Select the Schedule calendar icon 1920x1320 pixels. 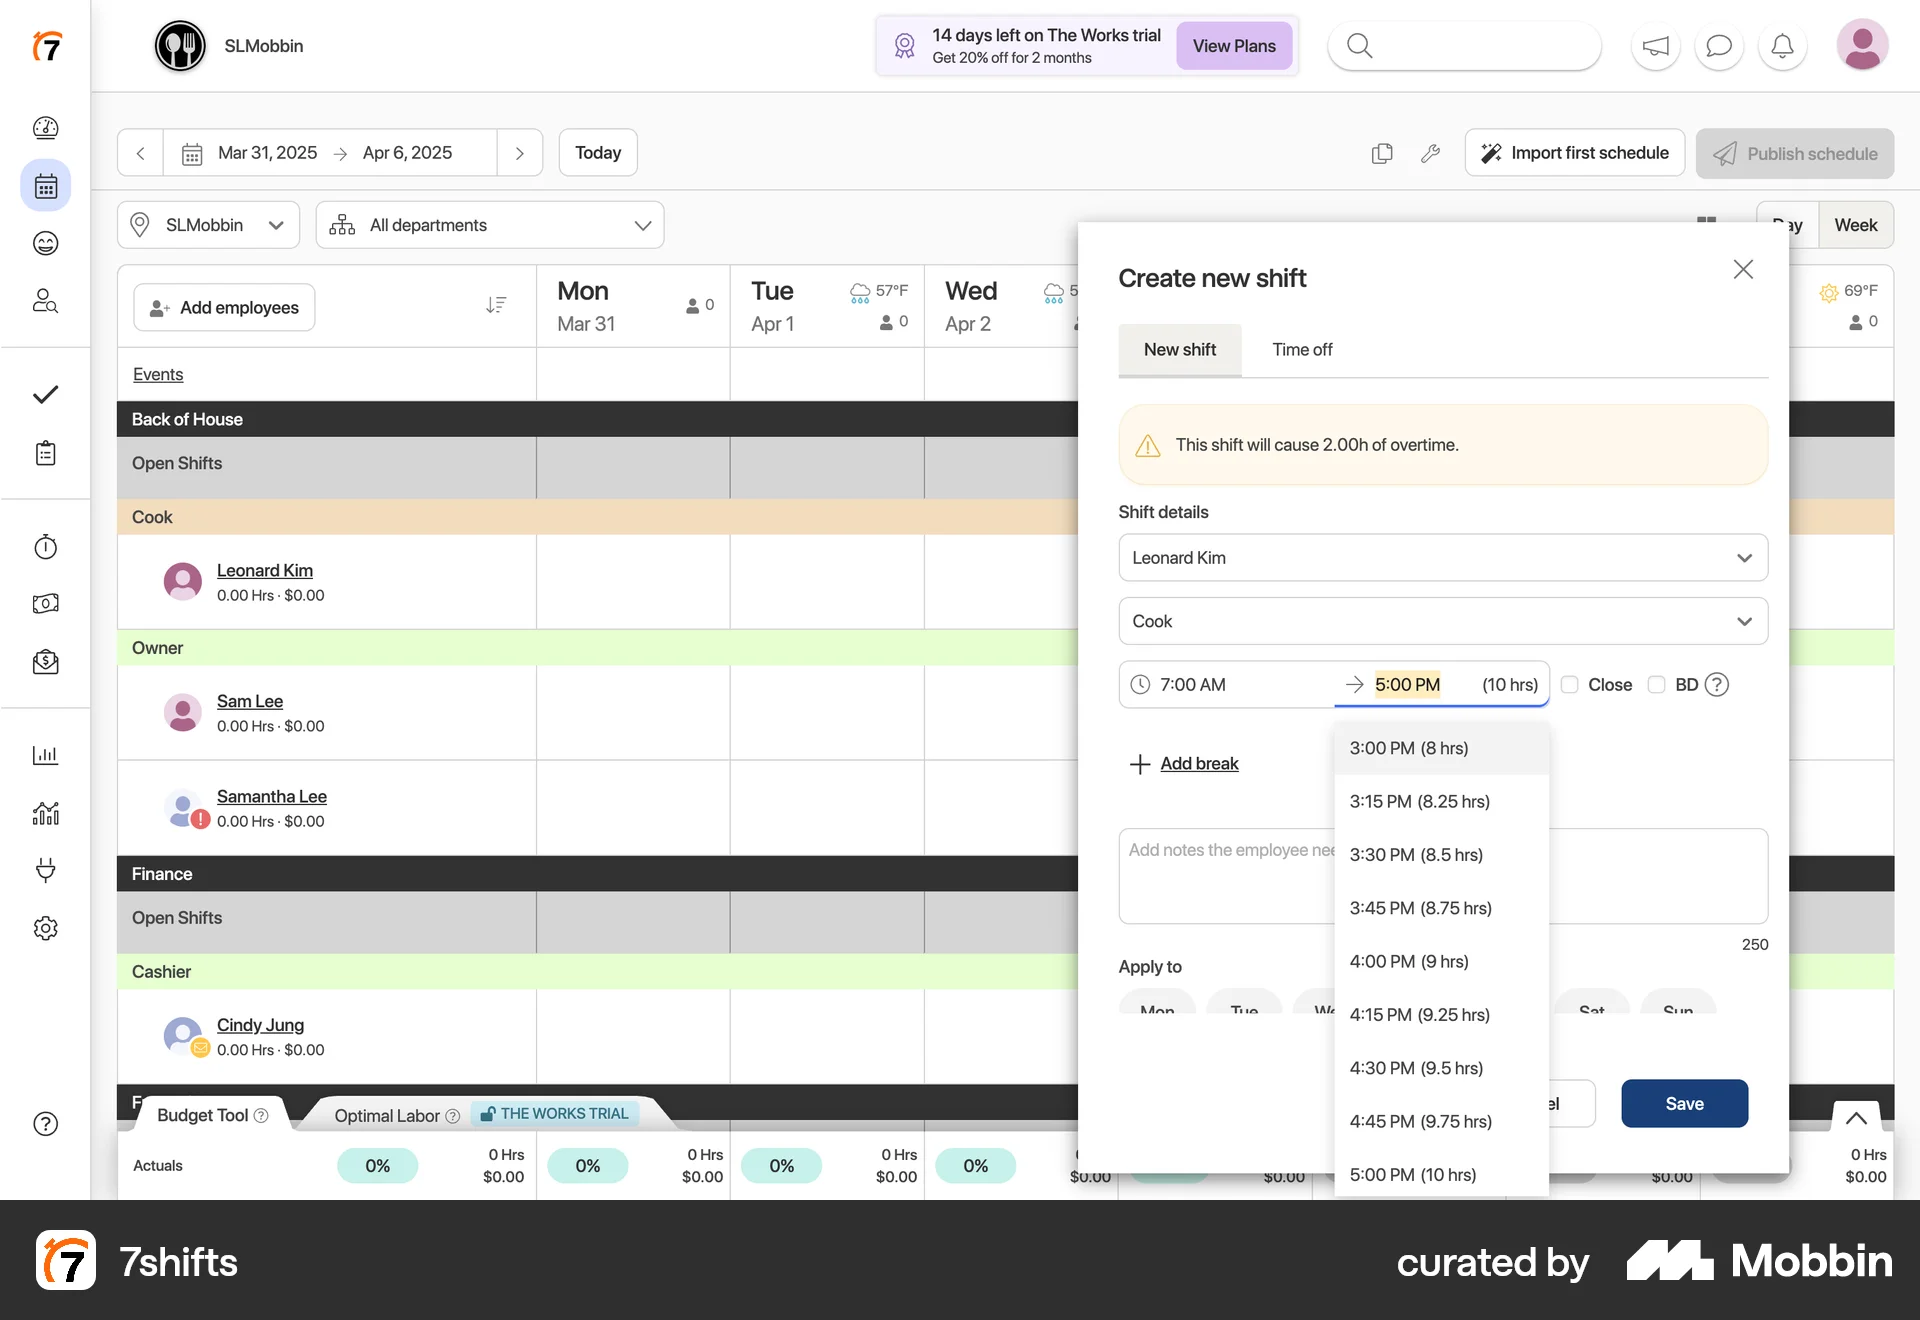click(45, 185)
